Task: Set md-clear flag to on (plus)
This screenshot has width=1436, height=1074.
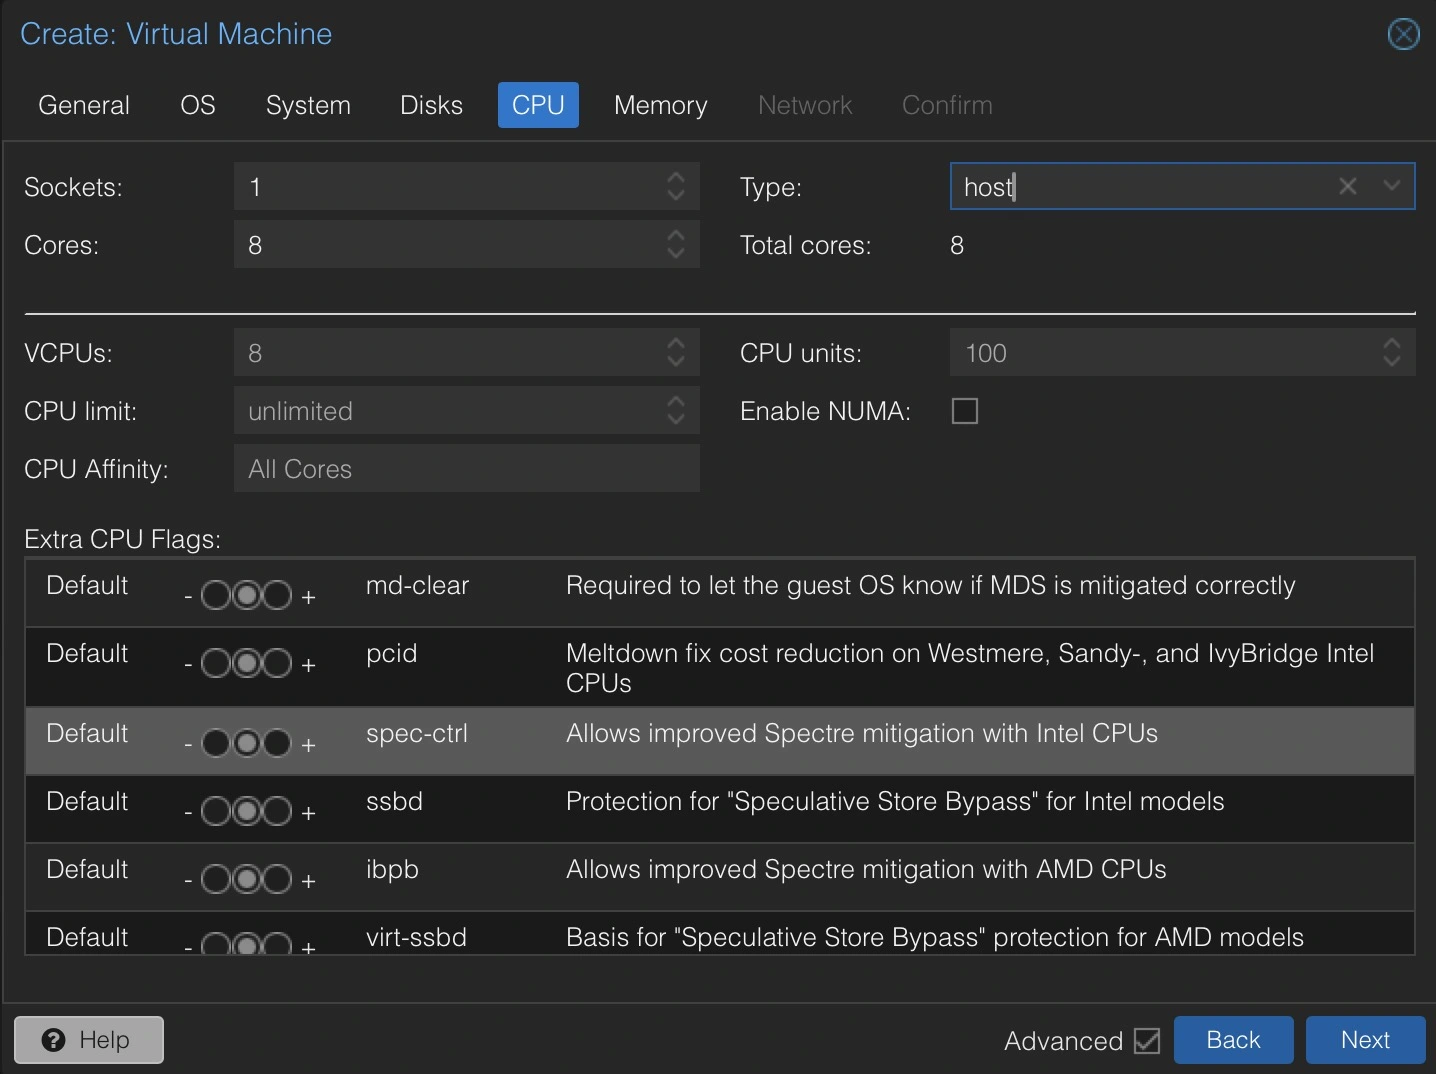Action: point(277,595)
